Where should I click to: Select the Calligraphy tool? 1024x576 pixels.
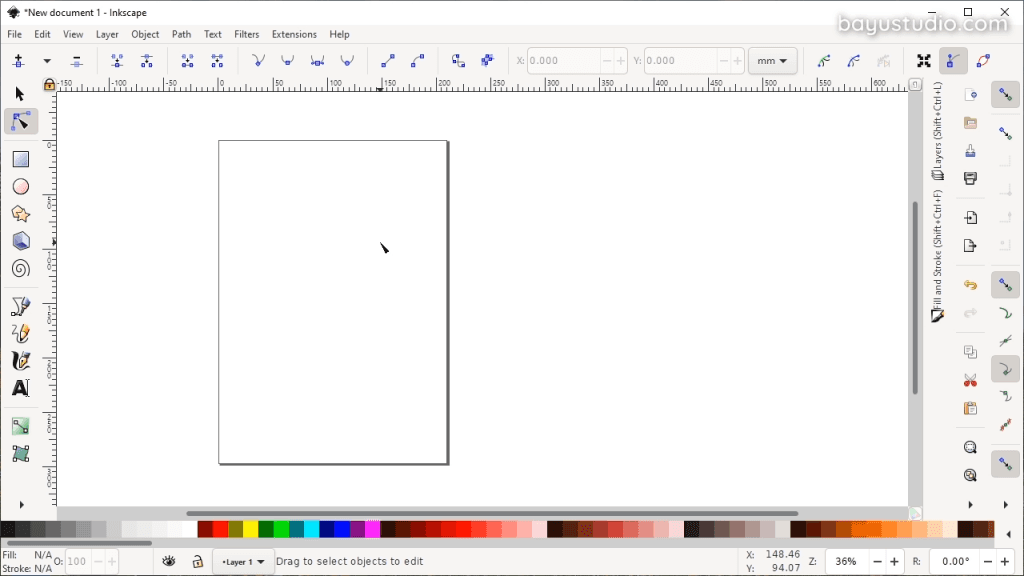pyautogui.click(x=21, y=360)
